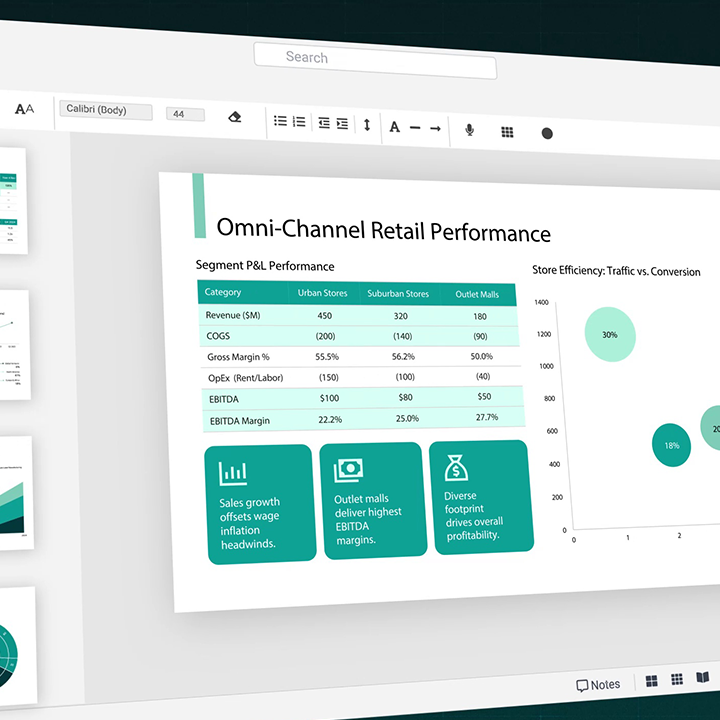
Task: Apply bulleted list formatting
Action: 280,121
